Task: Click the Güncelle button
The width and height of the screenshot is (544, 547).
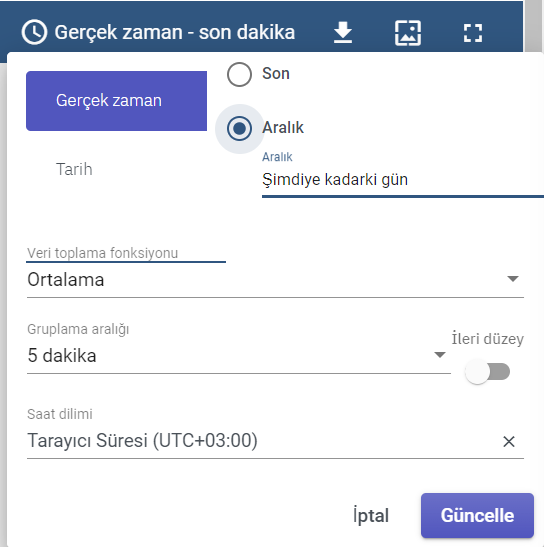Action: (477, 515)
